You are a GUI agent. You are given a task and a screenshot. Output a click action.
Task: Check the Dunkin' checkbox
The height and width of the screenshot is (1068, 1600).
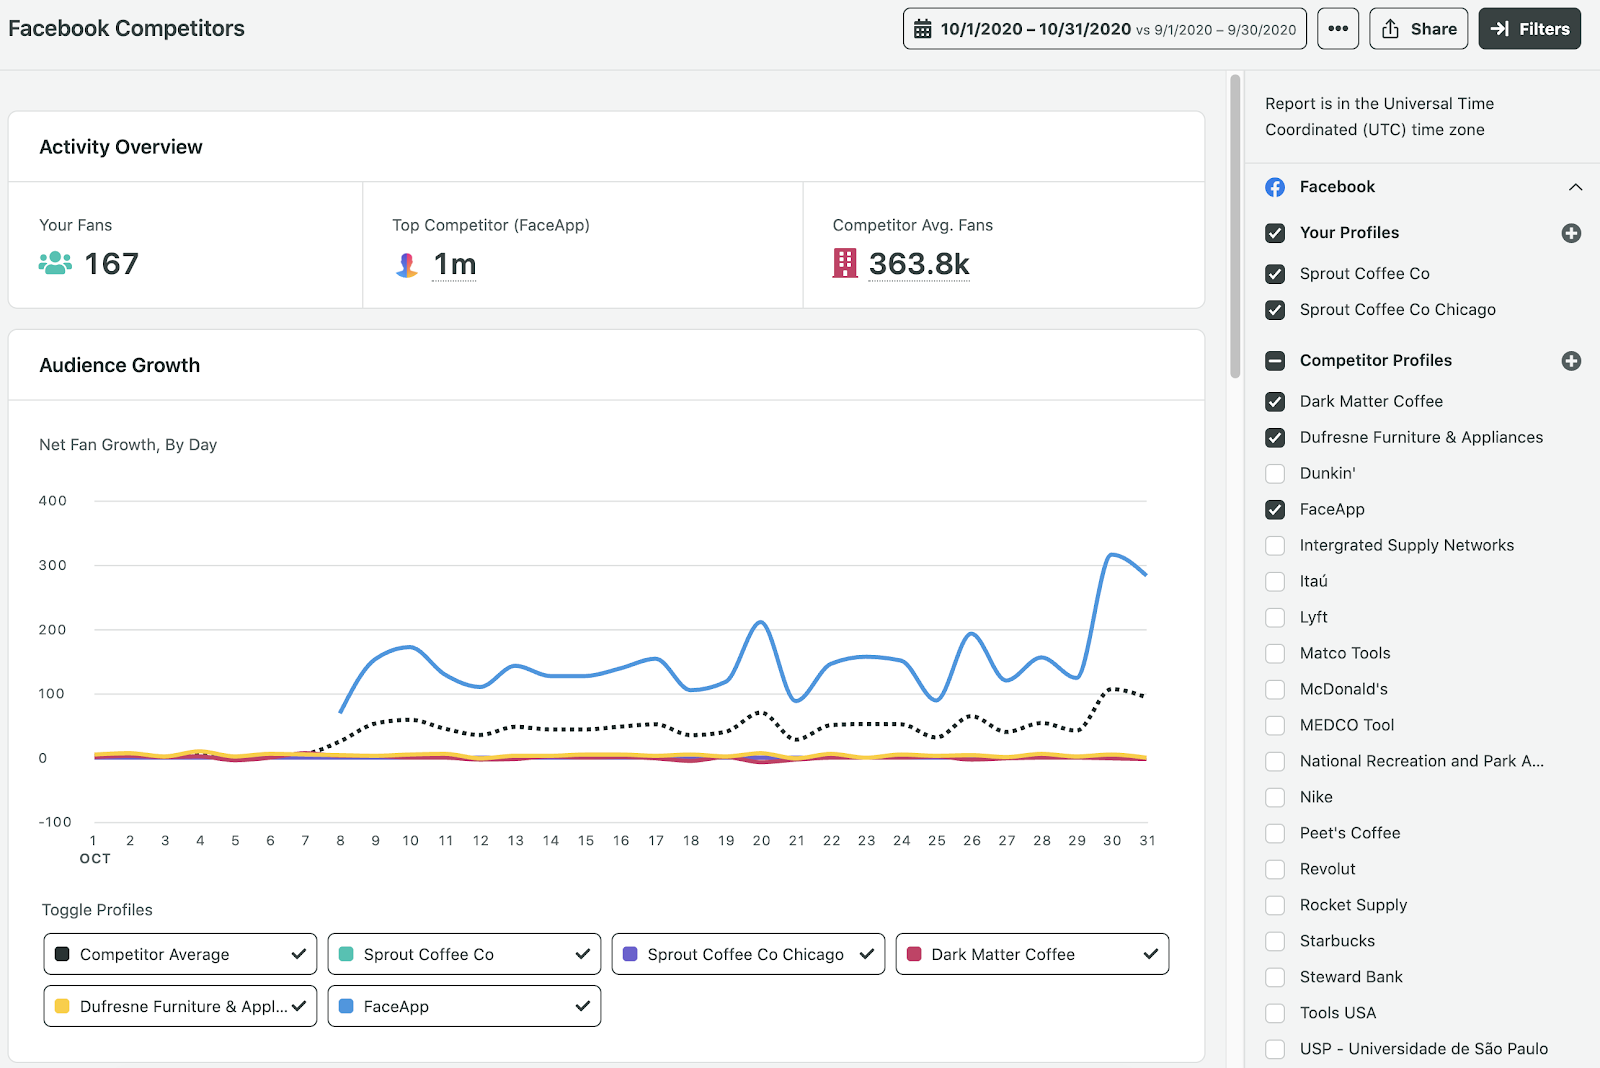(1275, 474)
